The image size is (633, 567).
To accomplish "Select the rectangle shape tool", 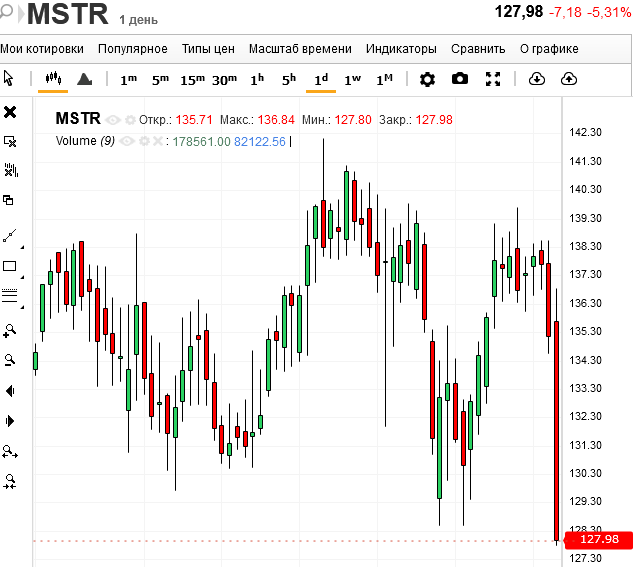I will click(x=10, y=266).
